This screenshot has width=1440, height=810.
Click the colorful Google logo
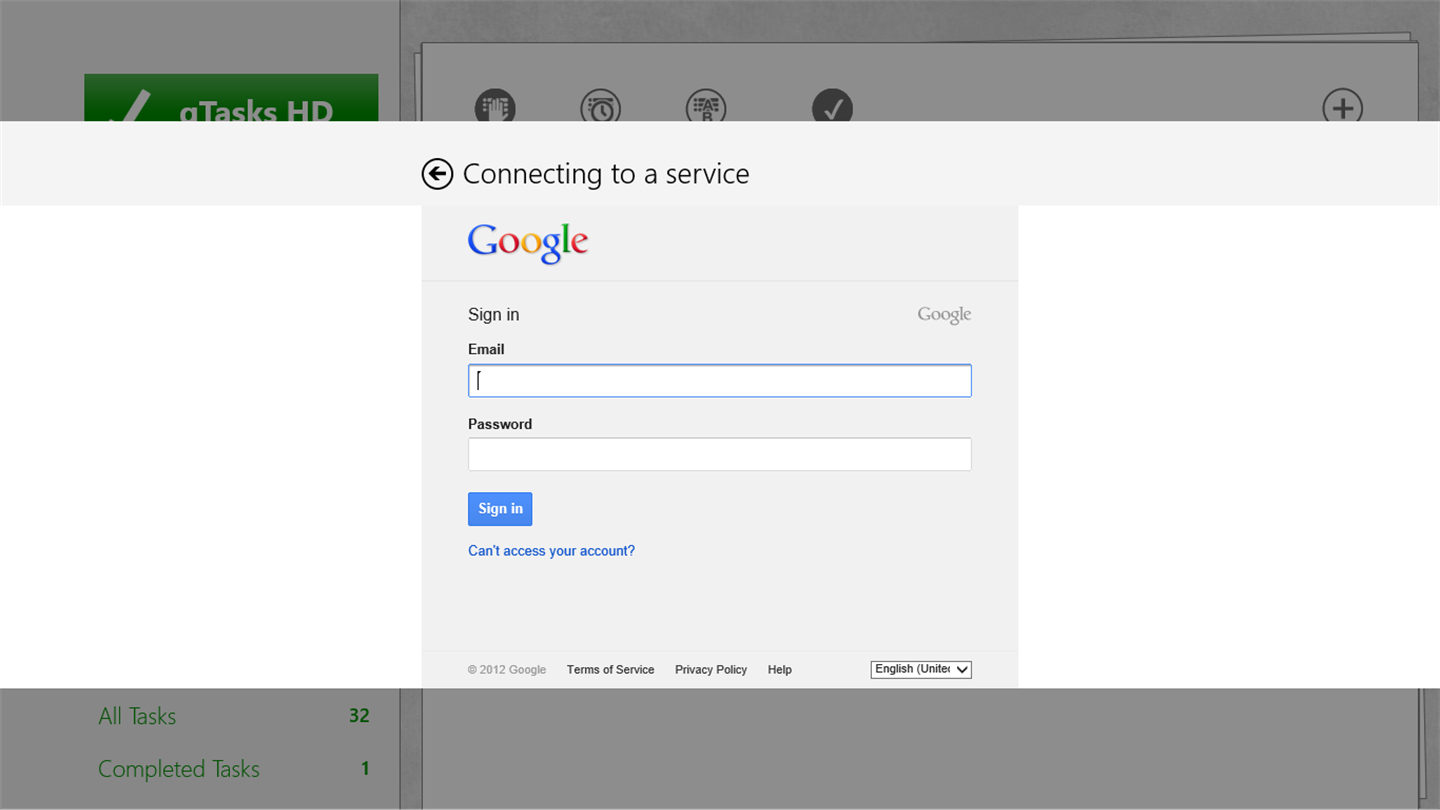[x=528, y=243]
